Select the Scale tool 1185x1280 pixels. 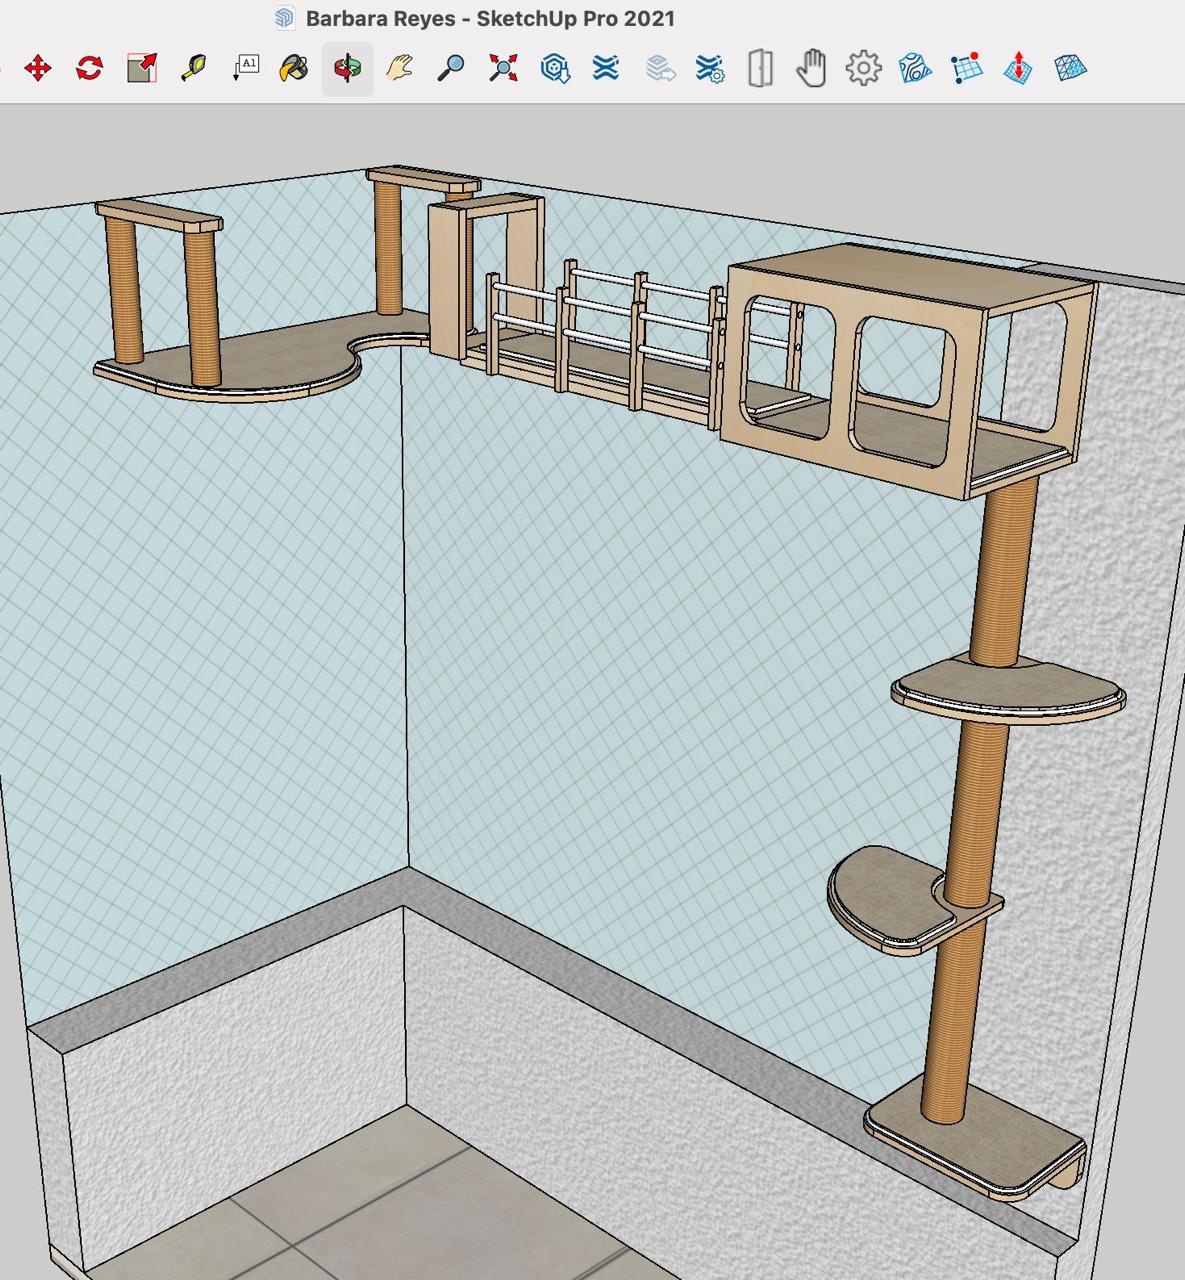pos(142,69)
